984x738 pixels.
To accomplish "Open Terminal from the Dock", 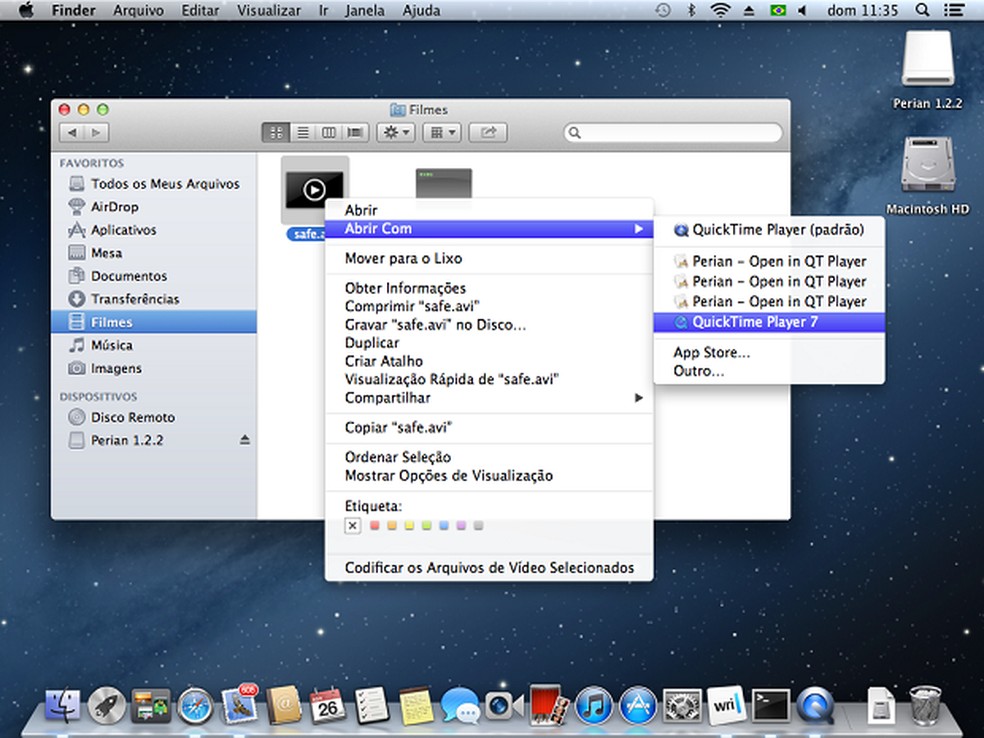I will 770,707.
